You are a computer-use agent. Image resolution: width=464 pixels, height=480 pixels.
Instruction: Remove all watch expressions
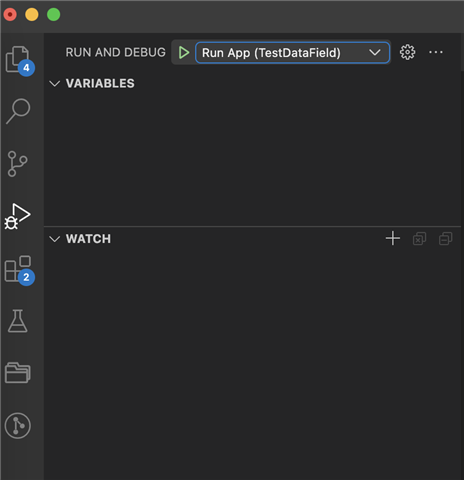pos(419,239)
